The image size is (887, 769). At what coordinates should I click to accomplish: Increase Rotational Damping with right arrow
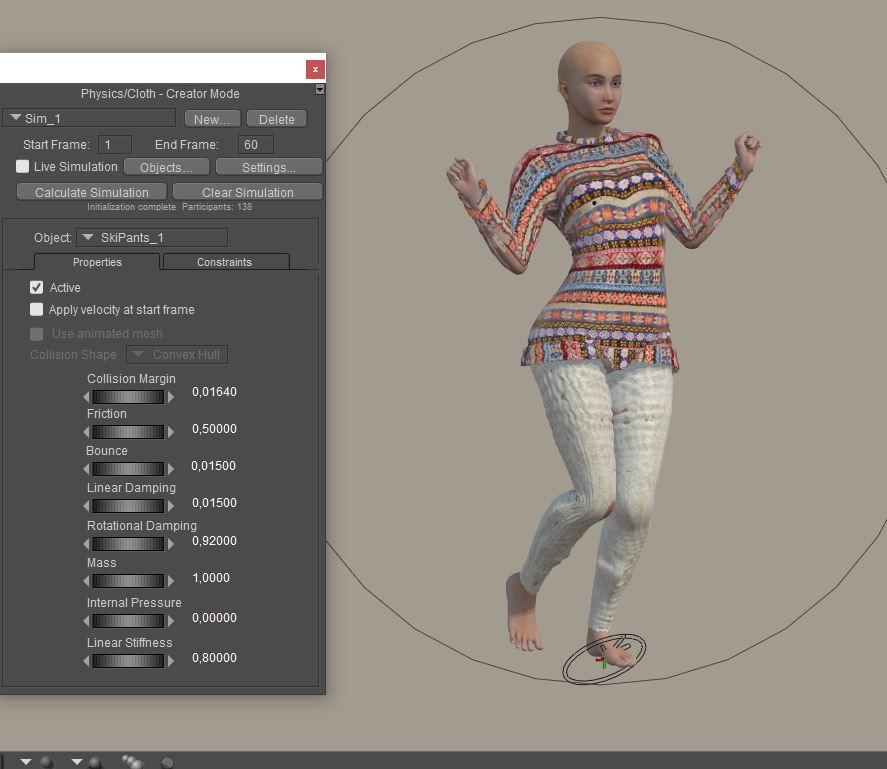(171, 544)
